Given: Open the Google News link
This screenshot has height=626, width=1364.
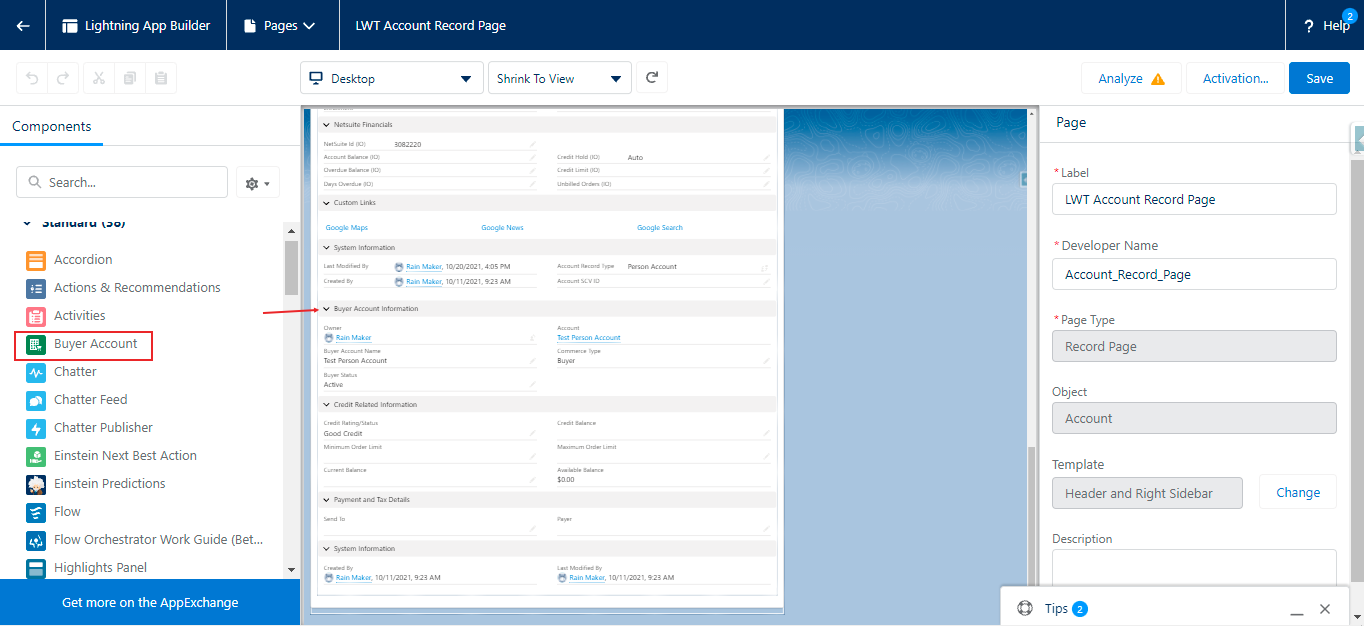Looking at the screenshot, I should coord(502,228).
